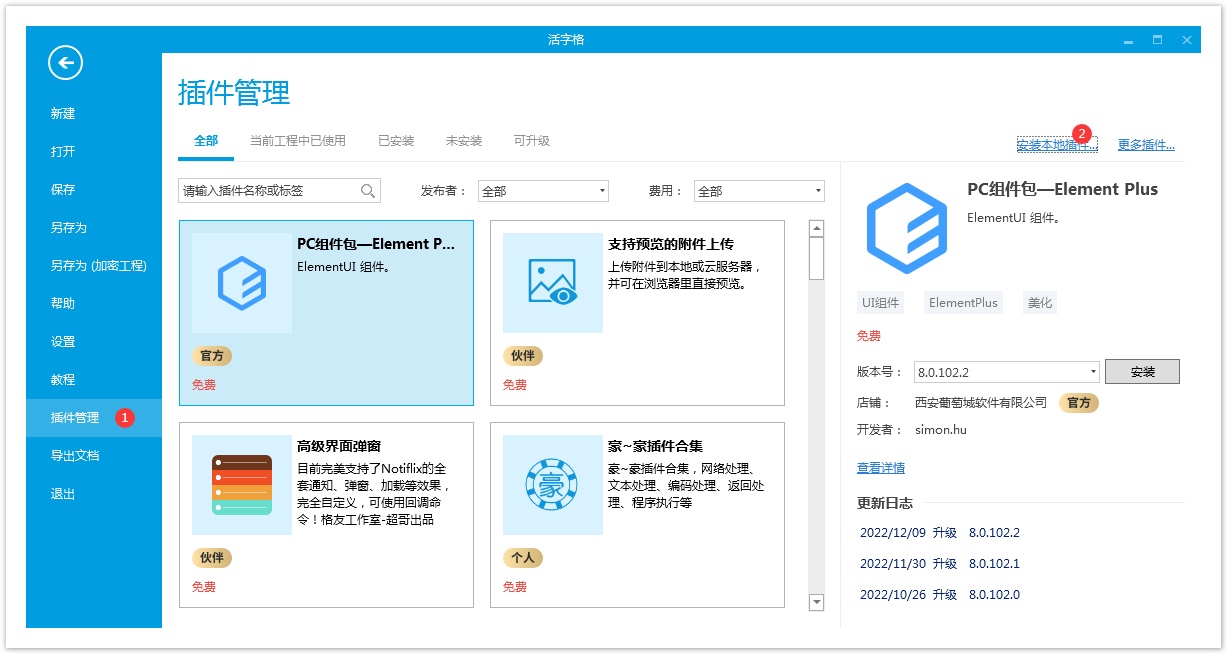
Task: Click the 2022/10/26 升级 8.0.102.0 log entry
Action: coord(940,595)
